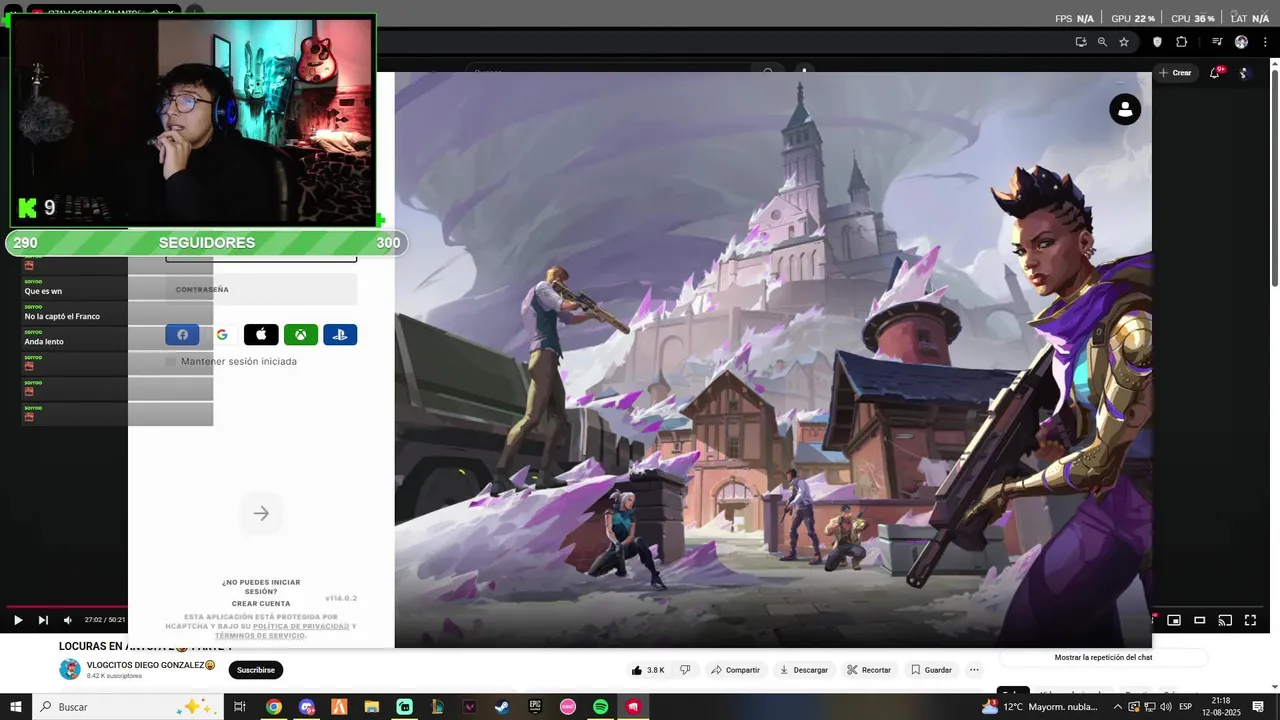The height and width of the screenshot is (720, 1280).
Task: Click the YouTube Crear button
Action: point(1175,73)
